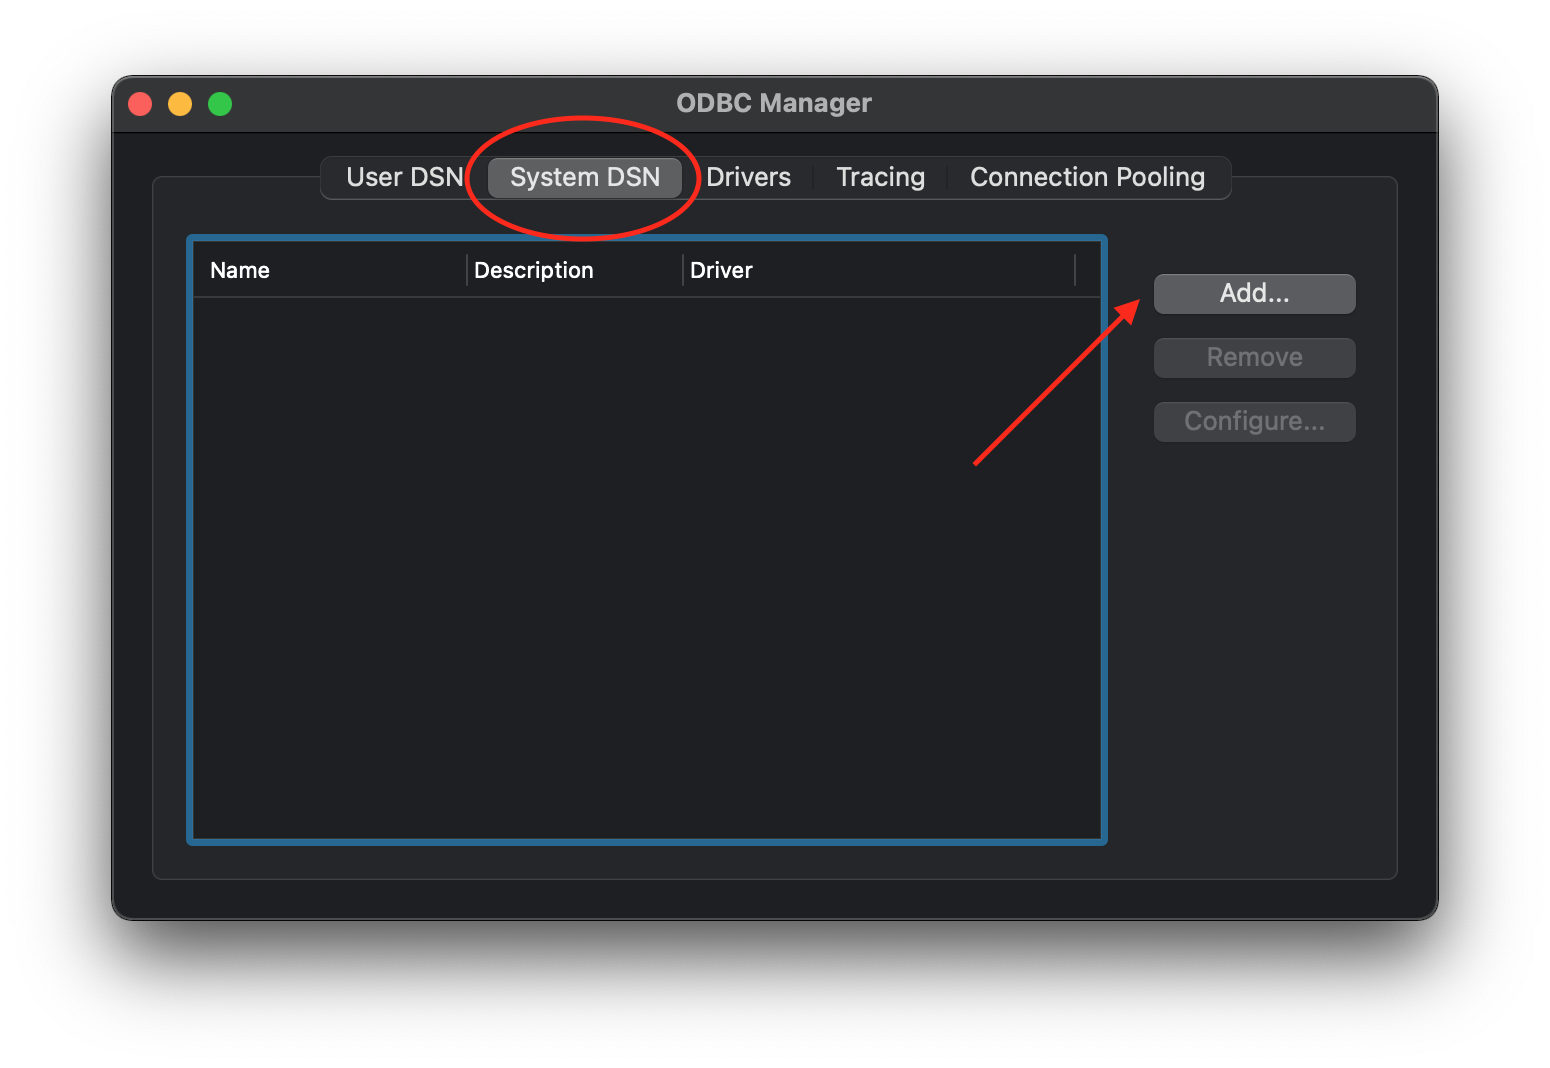Sort by the Description column header

click(575, 270)
